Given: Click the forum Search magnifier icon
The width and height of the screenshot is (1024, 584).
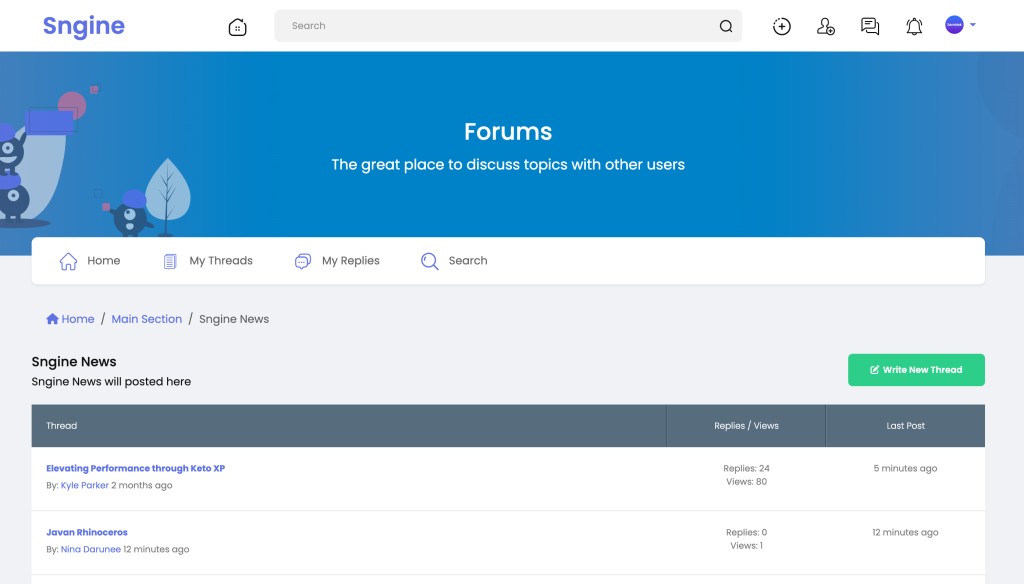Looking at the screenshot, I should pyautogui.click(x=430, y=261).
